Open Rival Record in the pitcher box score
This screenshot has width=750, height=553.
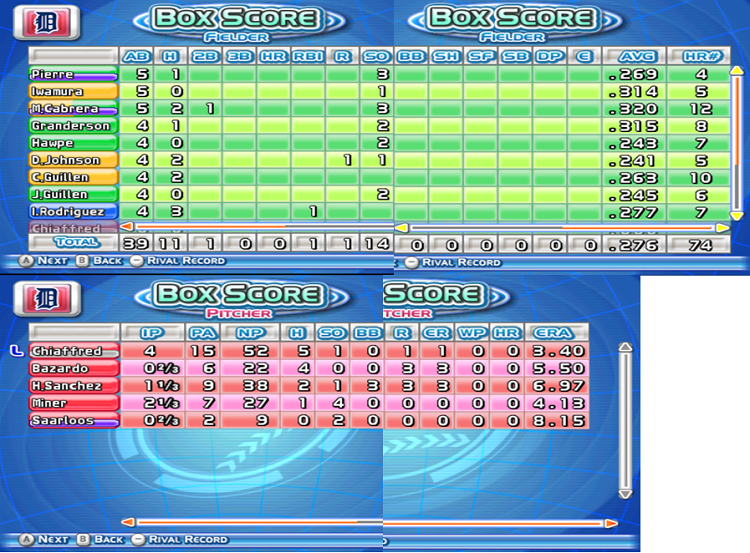[179, 540]
